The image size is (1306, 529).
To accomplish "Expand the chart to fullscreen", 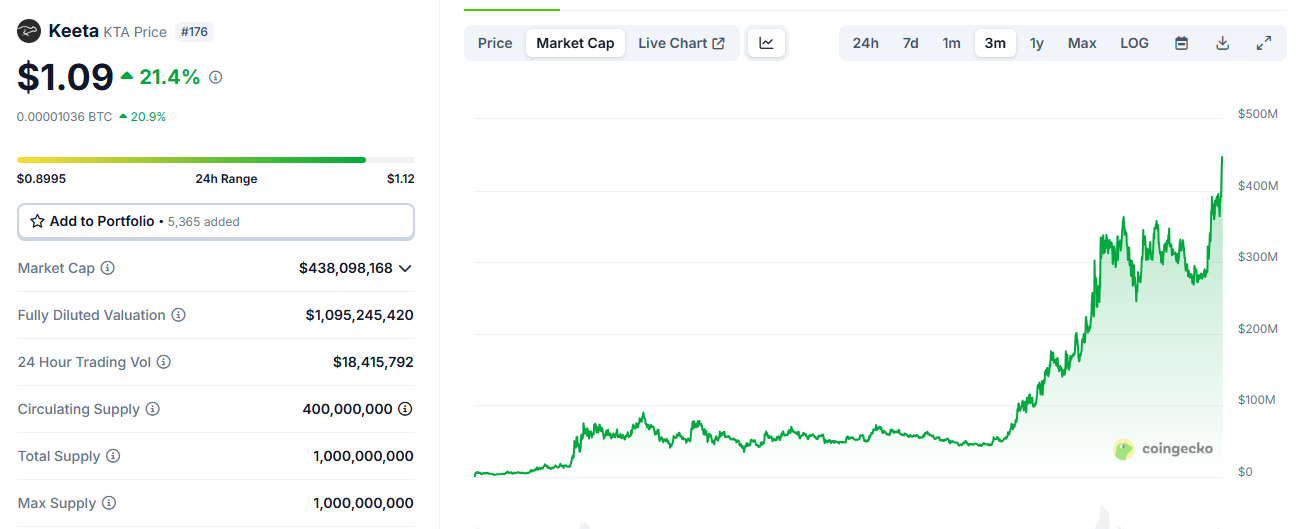I will 1264,43.
